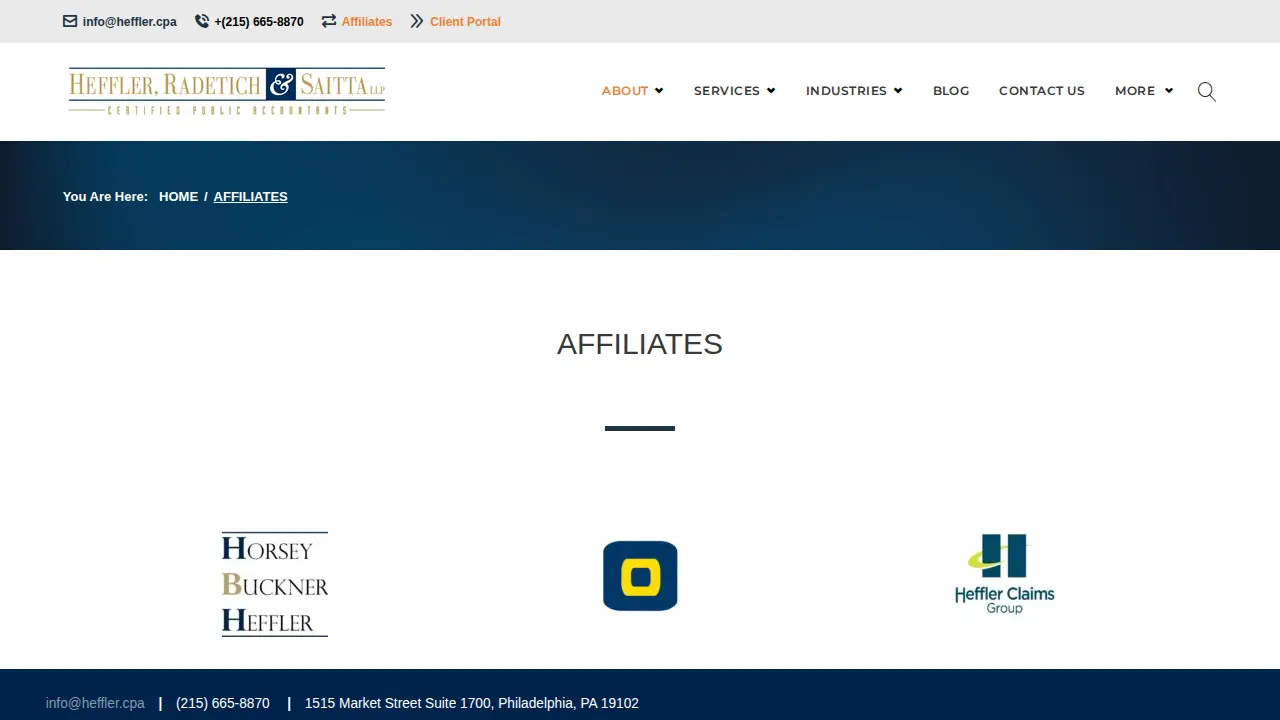Click the AFFILIATES page heading
Viewport: 1280px width, 720px height.
tap(640, 344)
